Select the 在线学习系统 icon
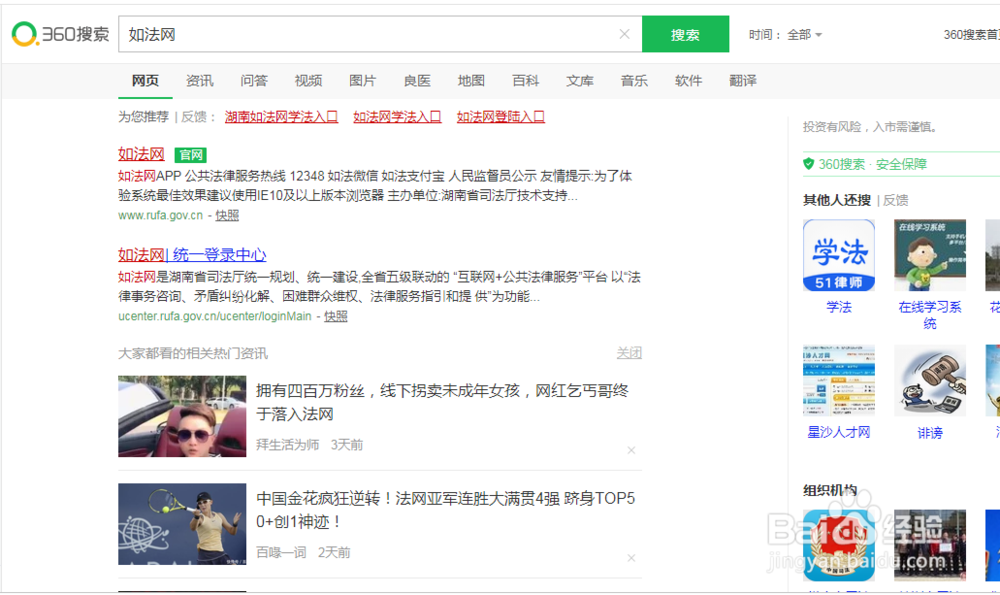The image size is (1000, 595). tap(930, 255)
